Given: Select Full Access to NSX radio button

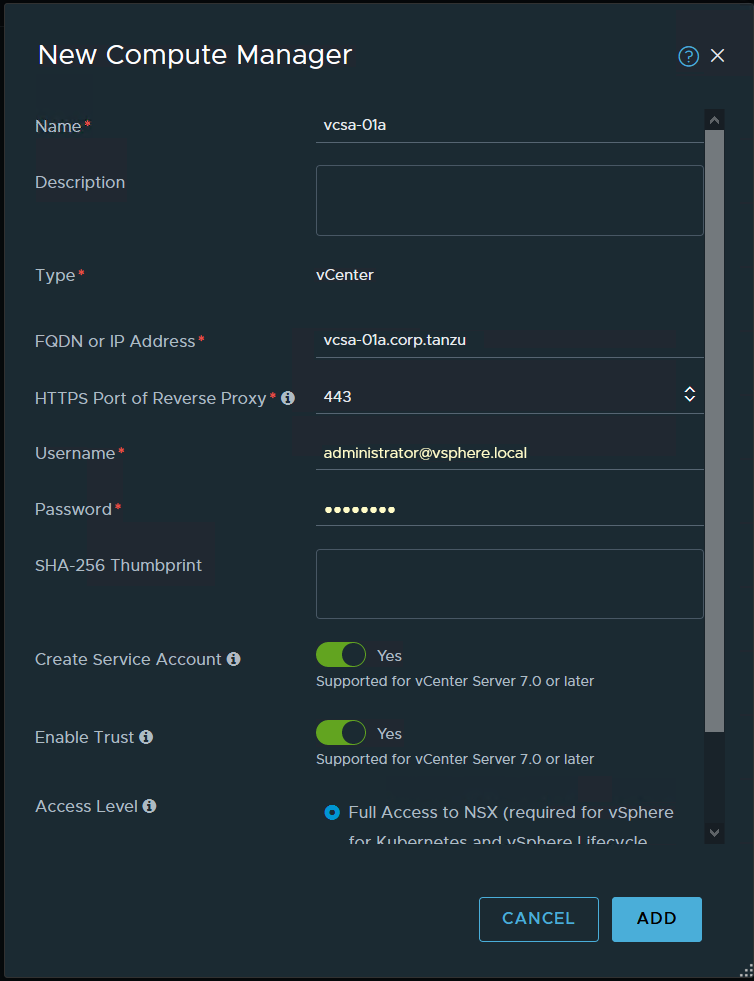Looking at the screenshot, I should click(332, 812).
